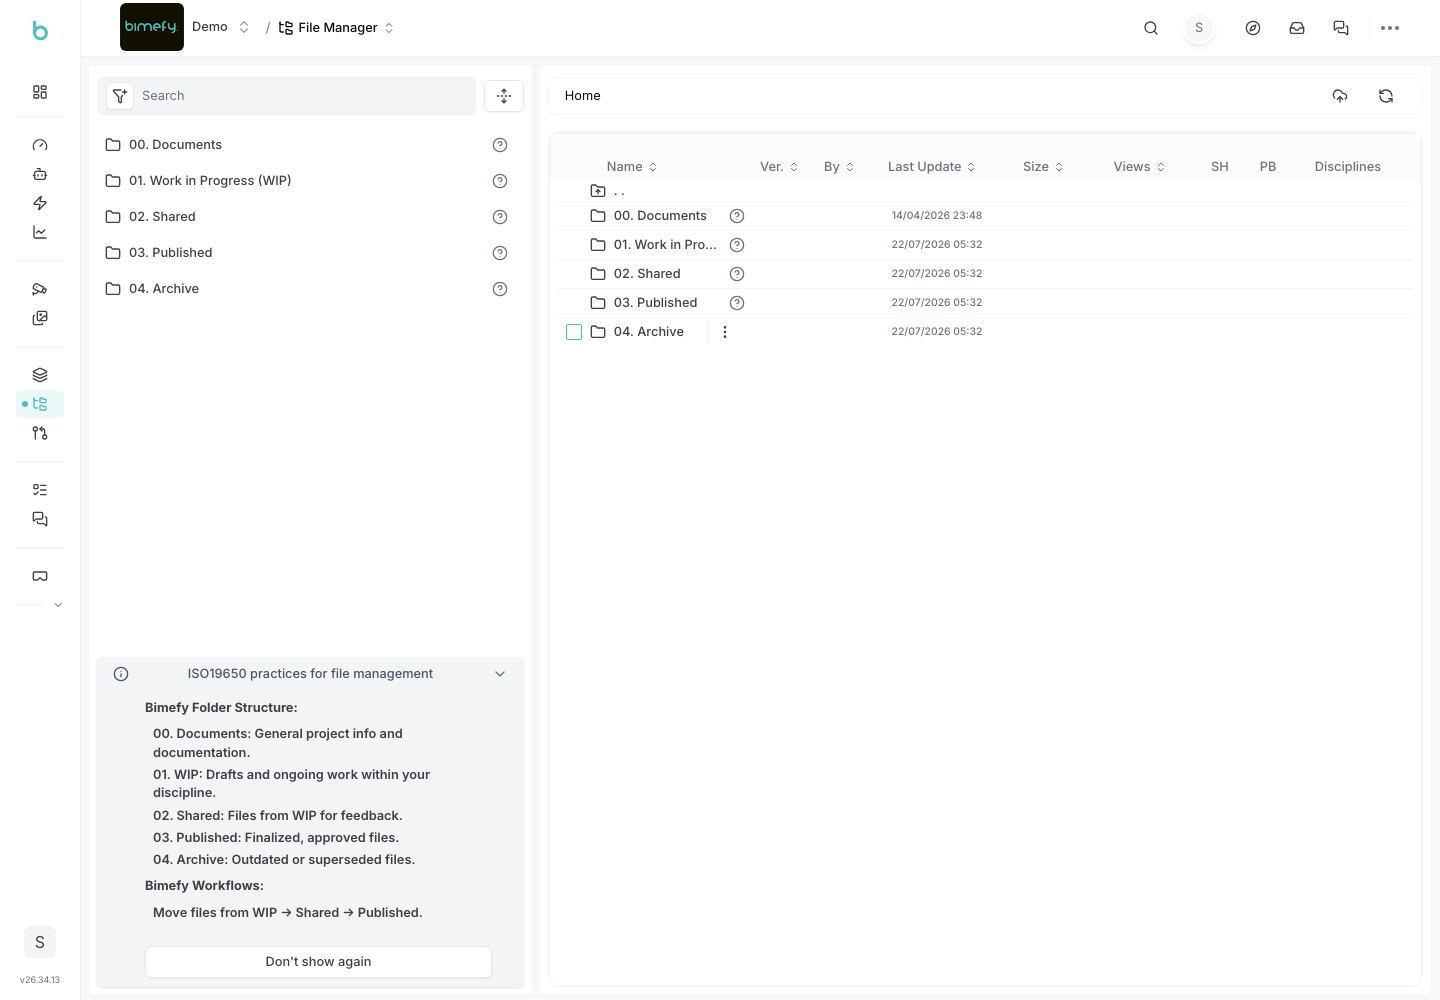Screen dimensions: 1440x1000
Task: Open the 01. Work in Pro... folder in the table
Action: tap(665, 245)
